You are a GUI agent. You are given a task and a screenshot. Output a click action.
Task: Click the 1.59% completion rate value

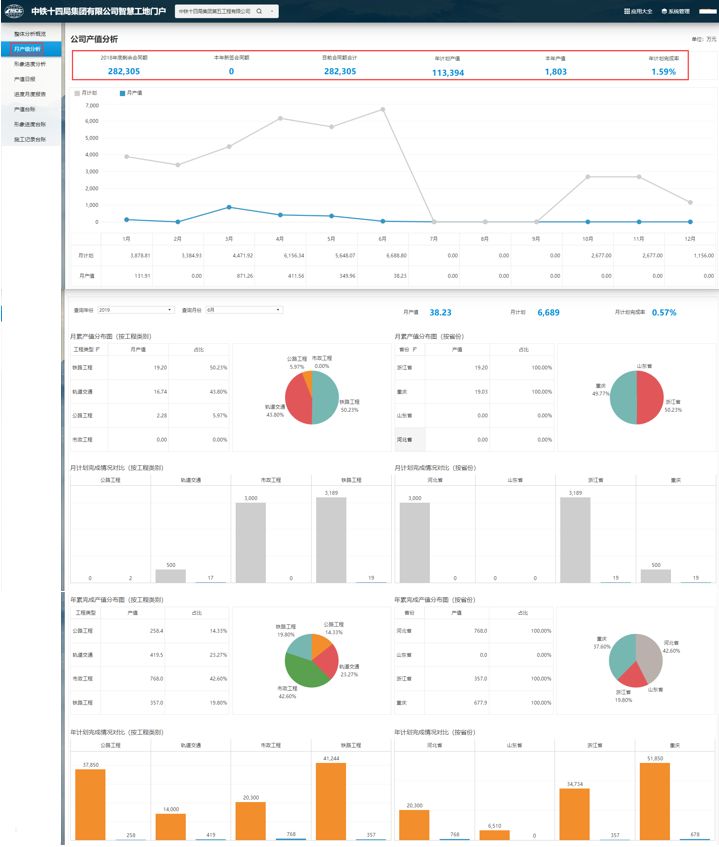(x=663, y=72)
